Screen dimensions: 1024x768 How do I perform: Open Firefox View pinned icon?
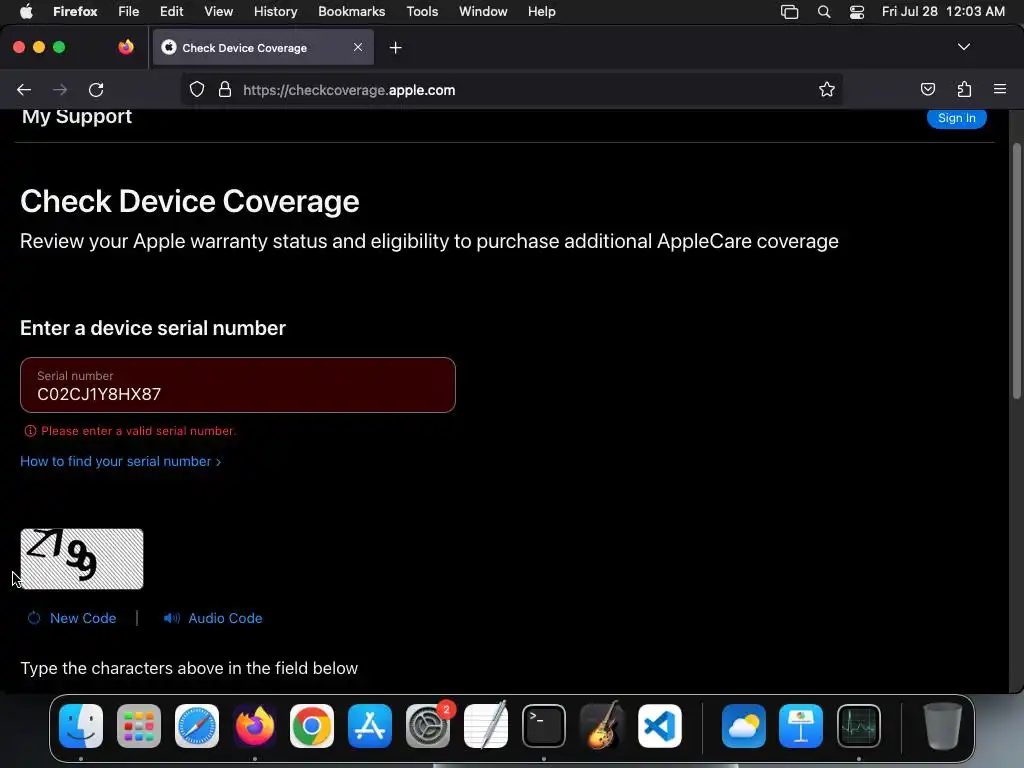(125, 47)
